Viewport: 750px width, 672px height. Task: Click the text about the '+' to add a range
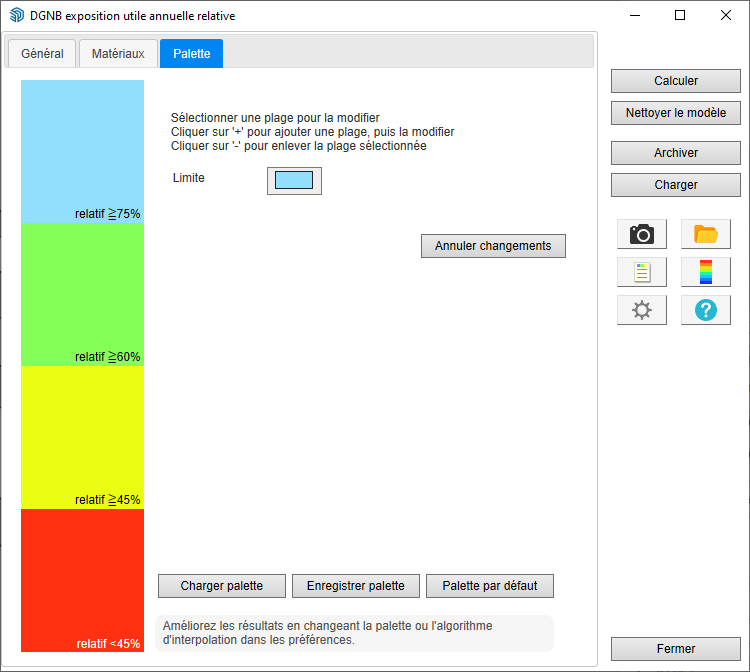pos(312,132)
